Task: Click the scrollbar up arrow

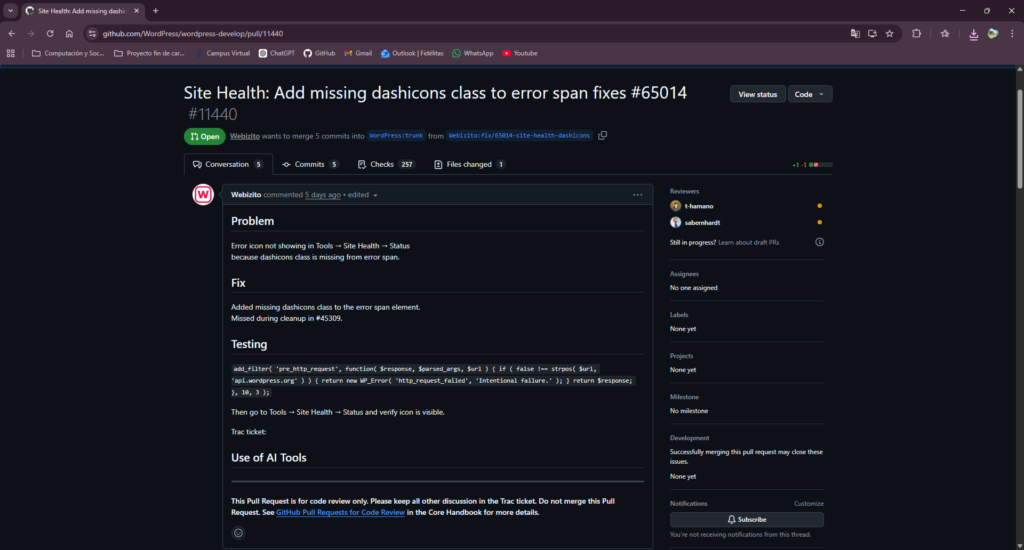Action: coord(1019,69)
